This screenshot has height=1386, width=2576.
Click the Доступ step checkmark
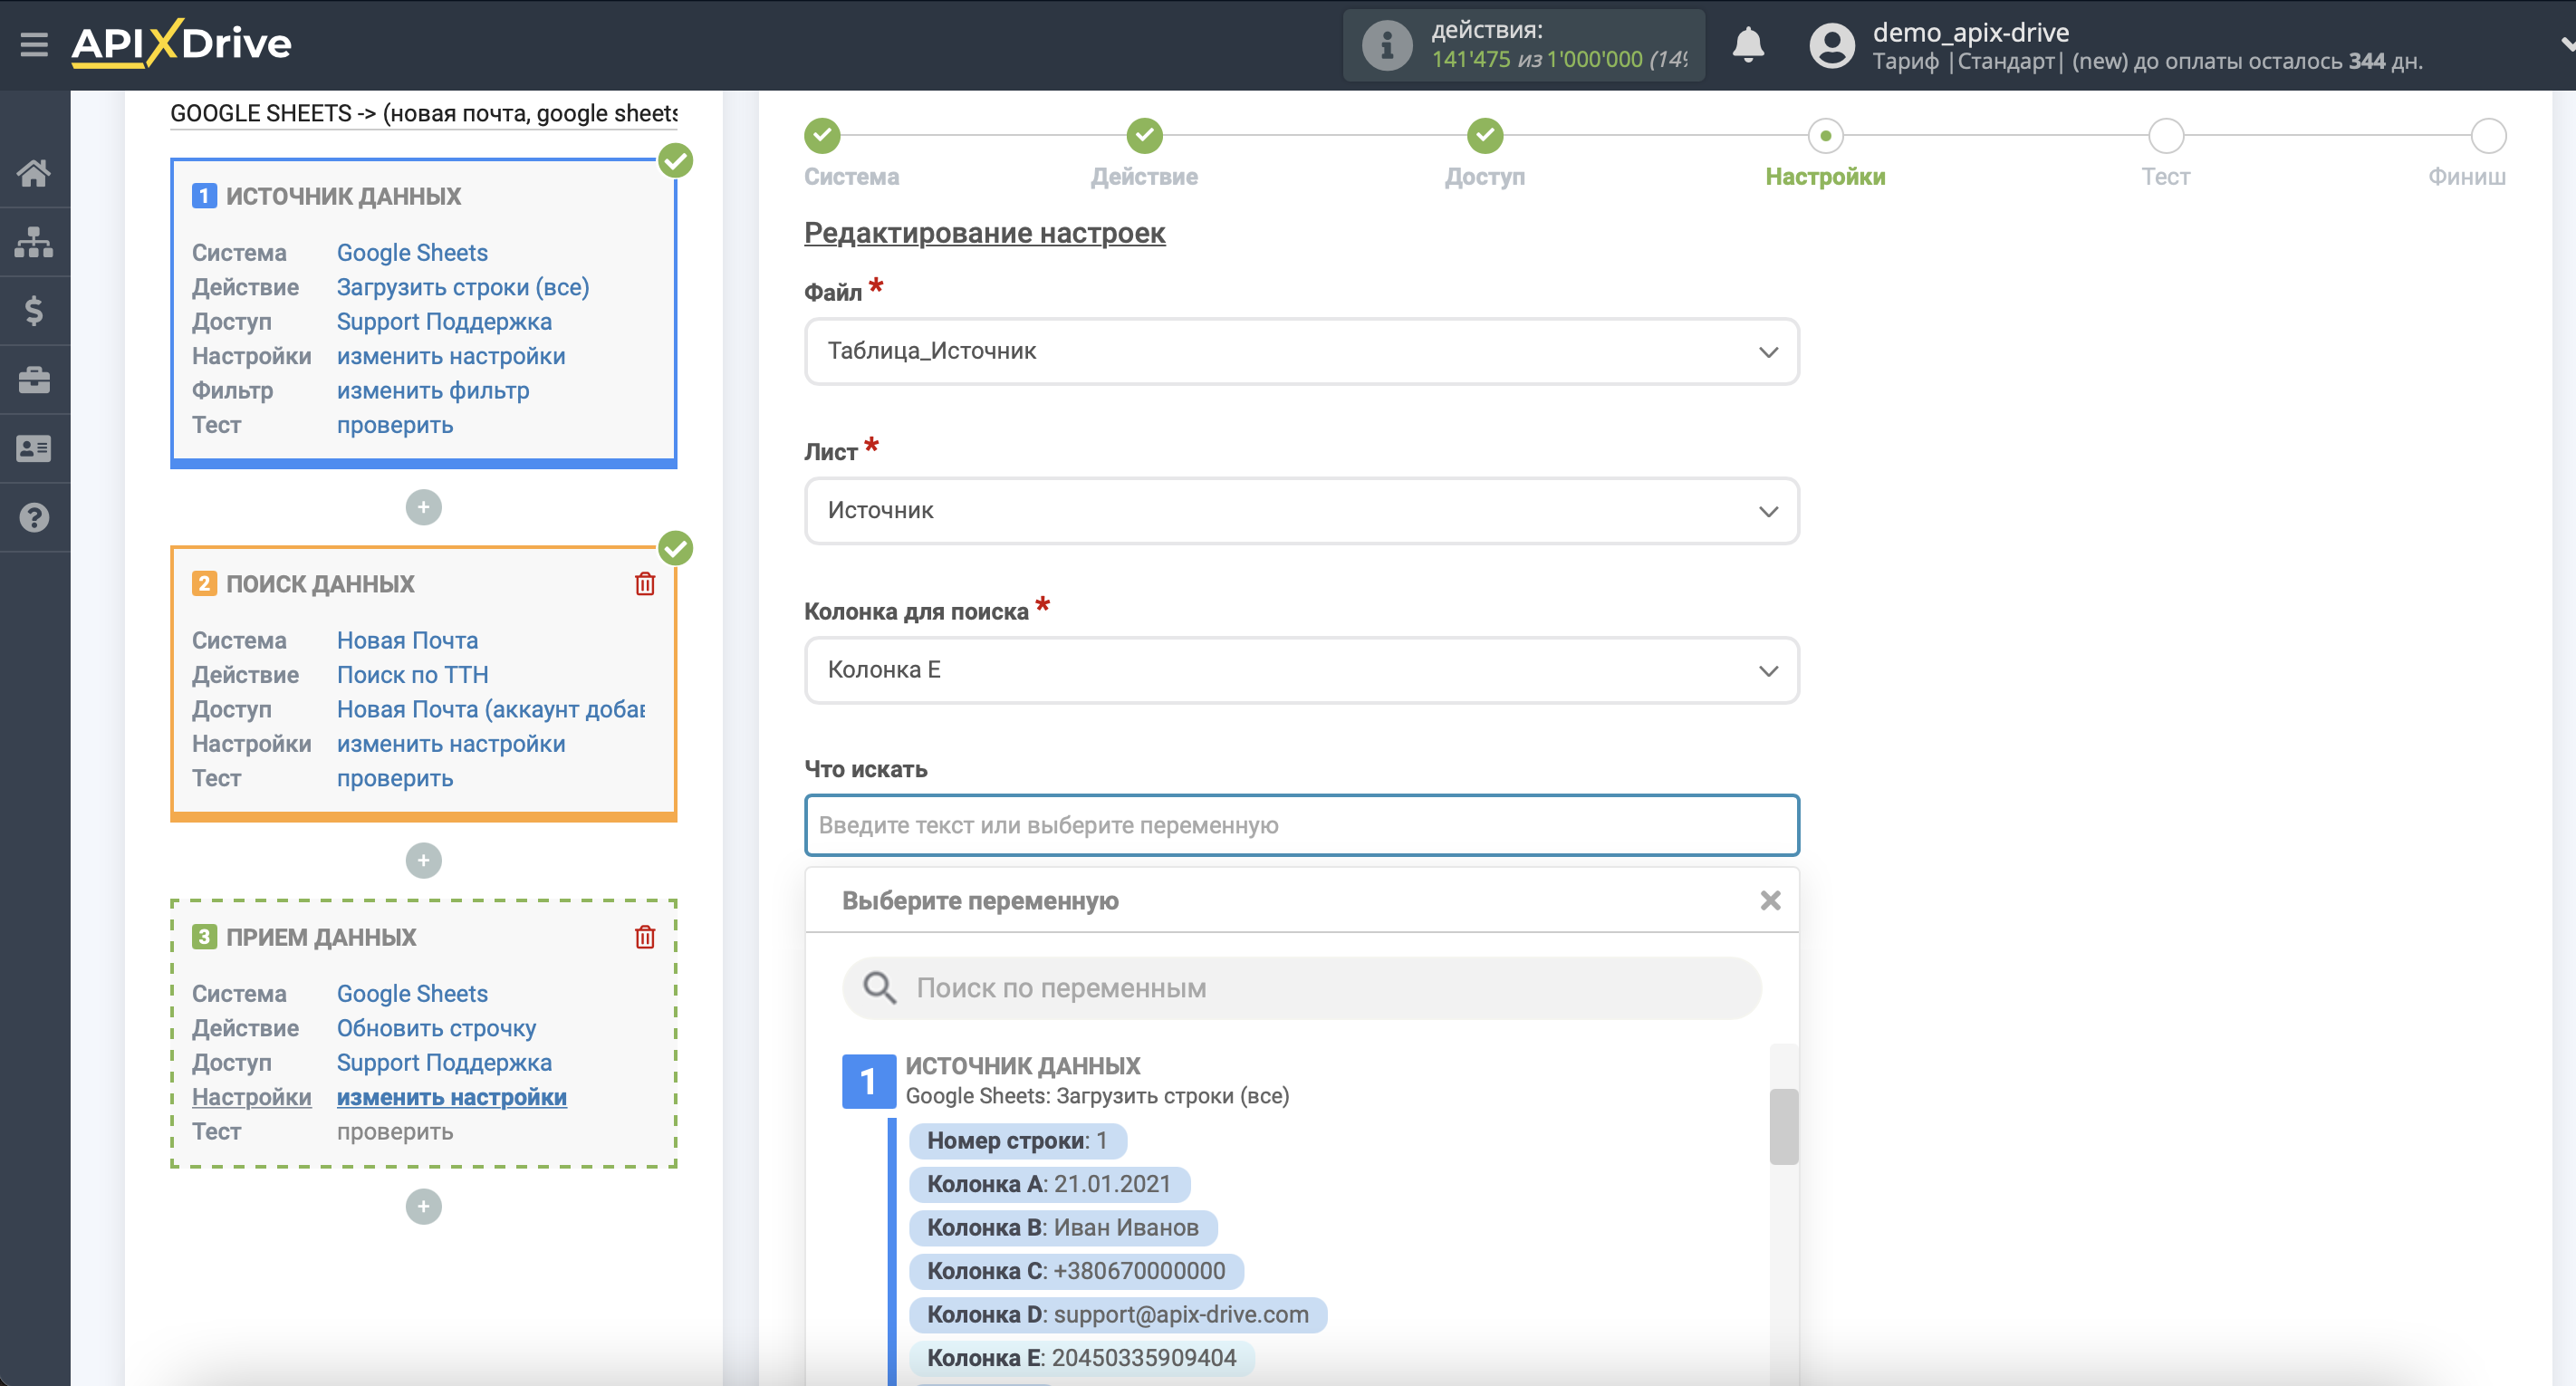point(1485,135)
